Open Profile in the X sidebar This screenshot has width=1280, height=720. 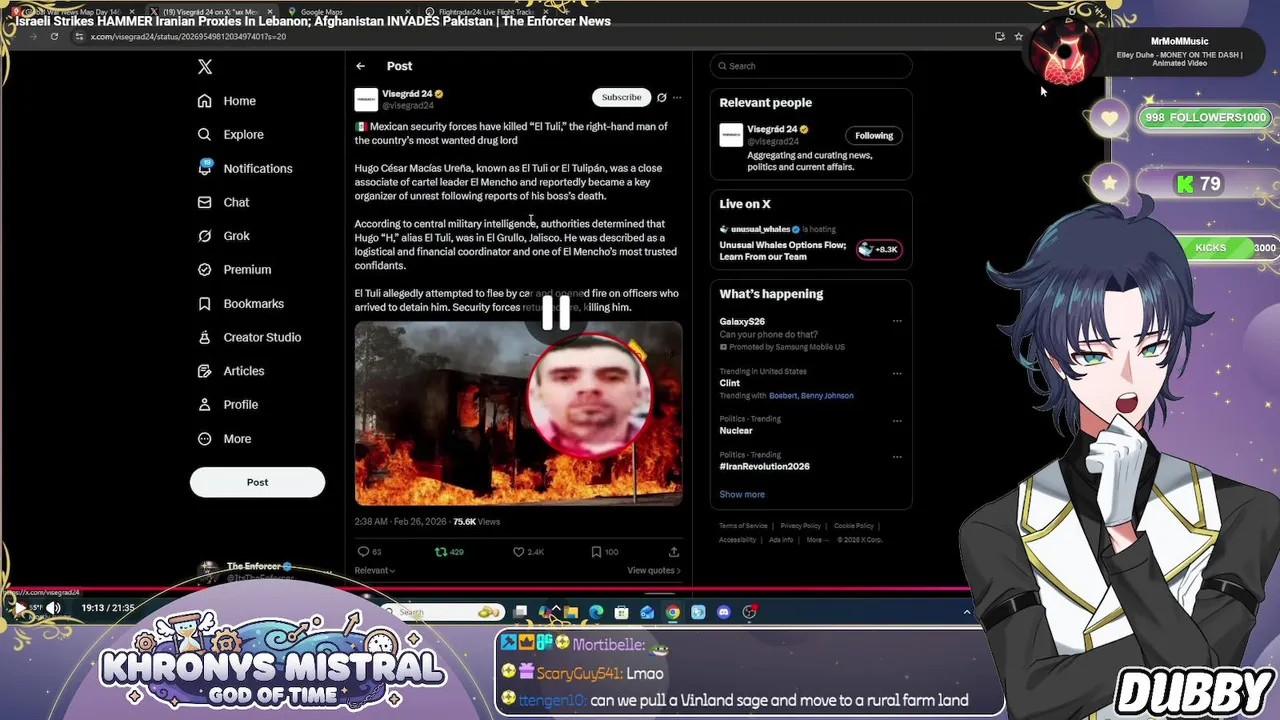pyautogui.click(x=227, y=405)
